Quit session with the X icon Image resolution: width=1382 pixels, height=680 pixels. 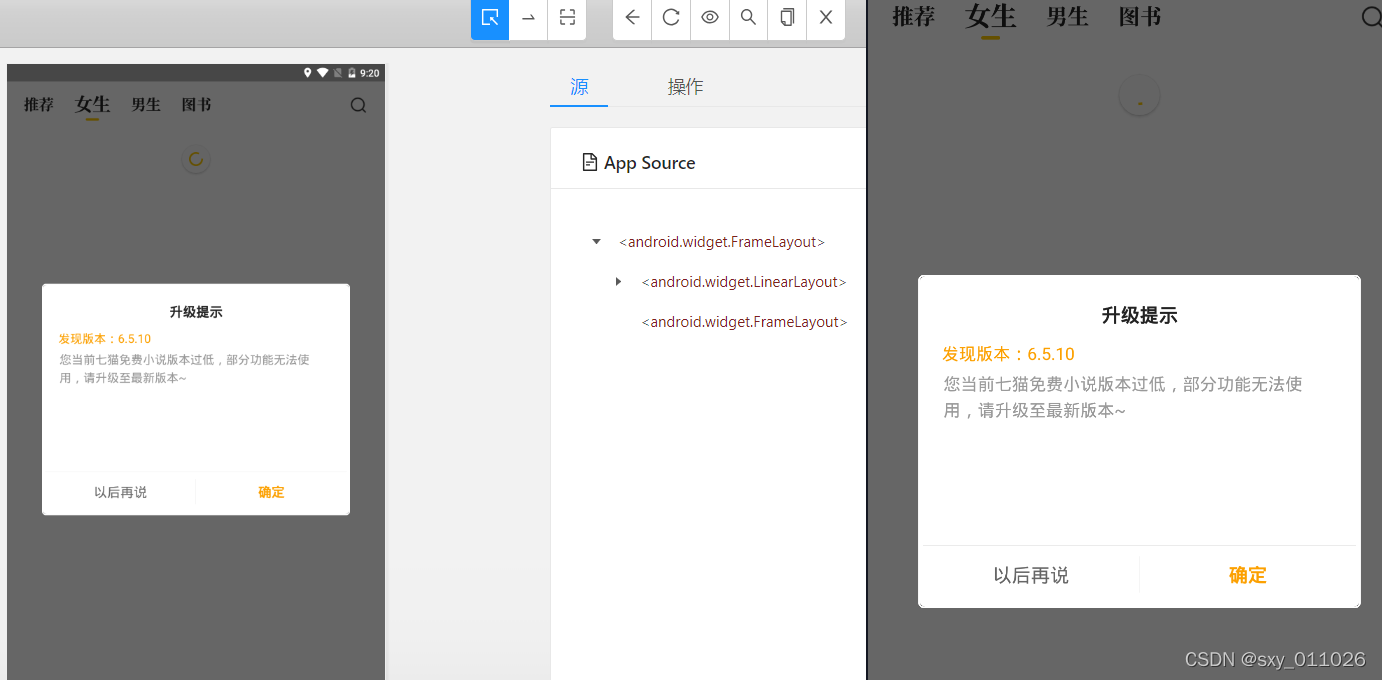826,17
